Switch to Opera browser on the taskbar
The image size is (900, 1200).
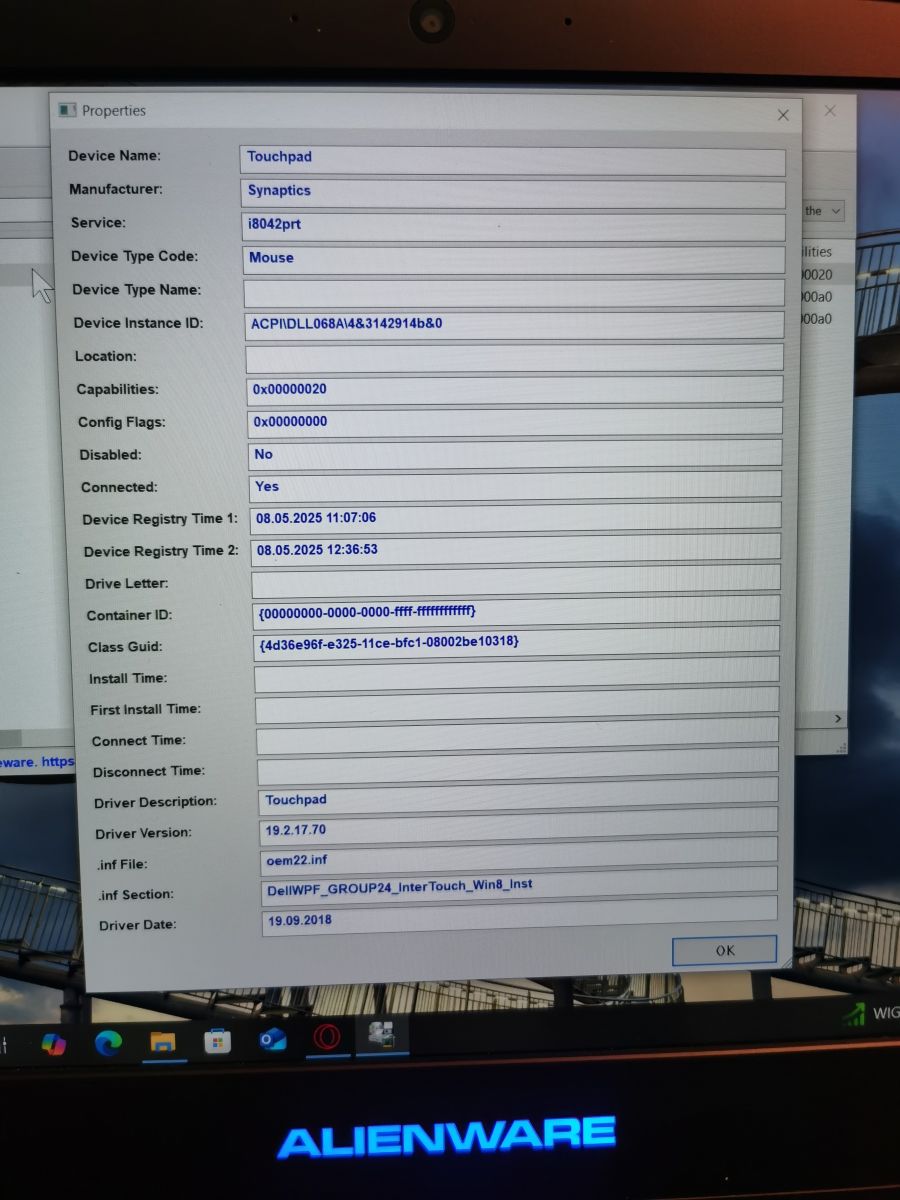327,1037
